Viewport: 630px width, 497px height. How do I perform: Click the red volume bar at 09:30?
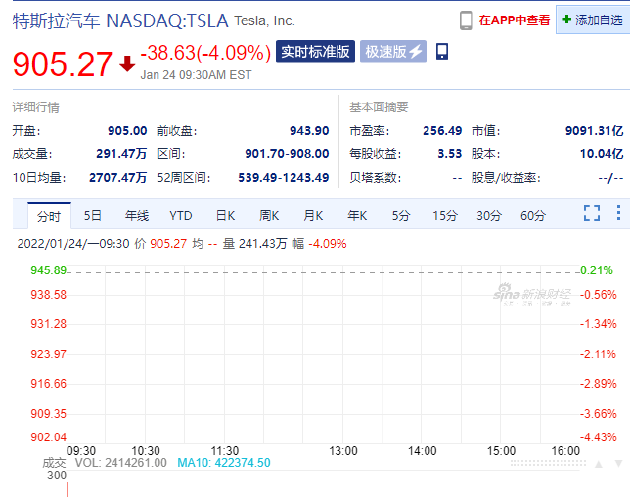(x=68, y=489)
